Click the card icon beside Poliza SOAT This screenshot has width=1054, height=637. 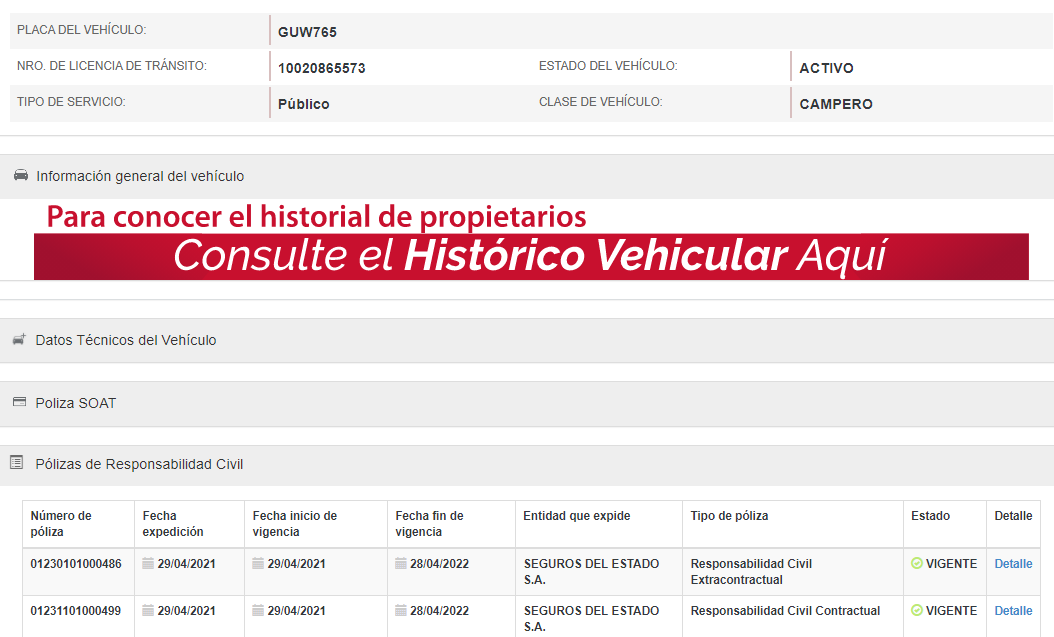(x=19, y=403)
